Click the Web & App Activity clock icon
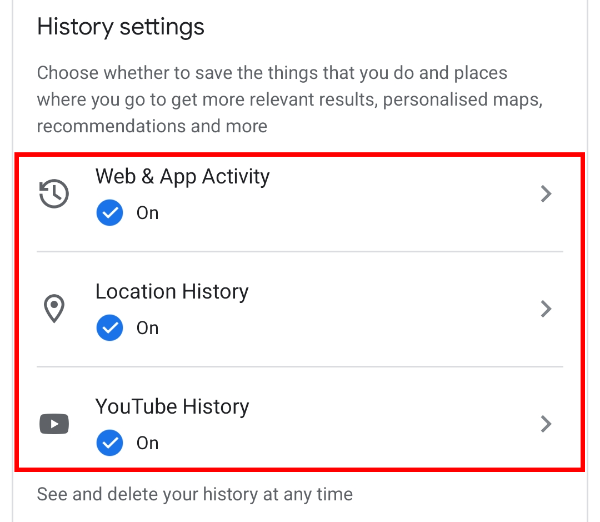The height and width of the screenshot is (522, 600). coord(54,194)
